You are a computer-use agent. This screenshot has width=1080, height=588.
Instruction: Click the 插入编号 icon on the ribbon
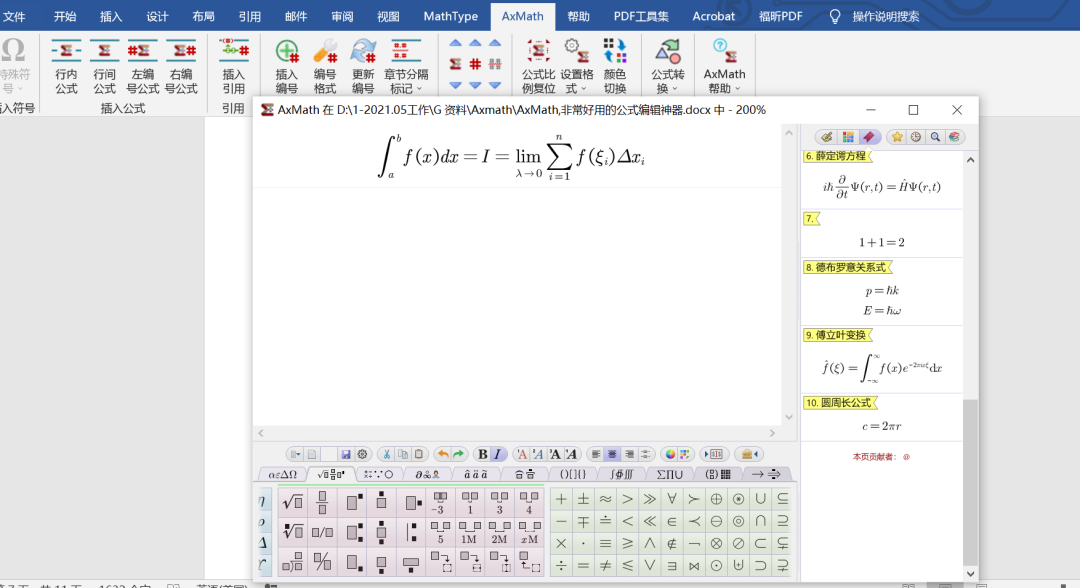tap(286, 66)
